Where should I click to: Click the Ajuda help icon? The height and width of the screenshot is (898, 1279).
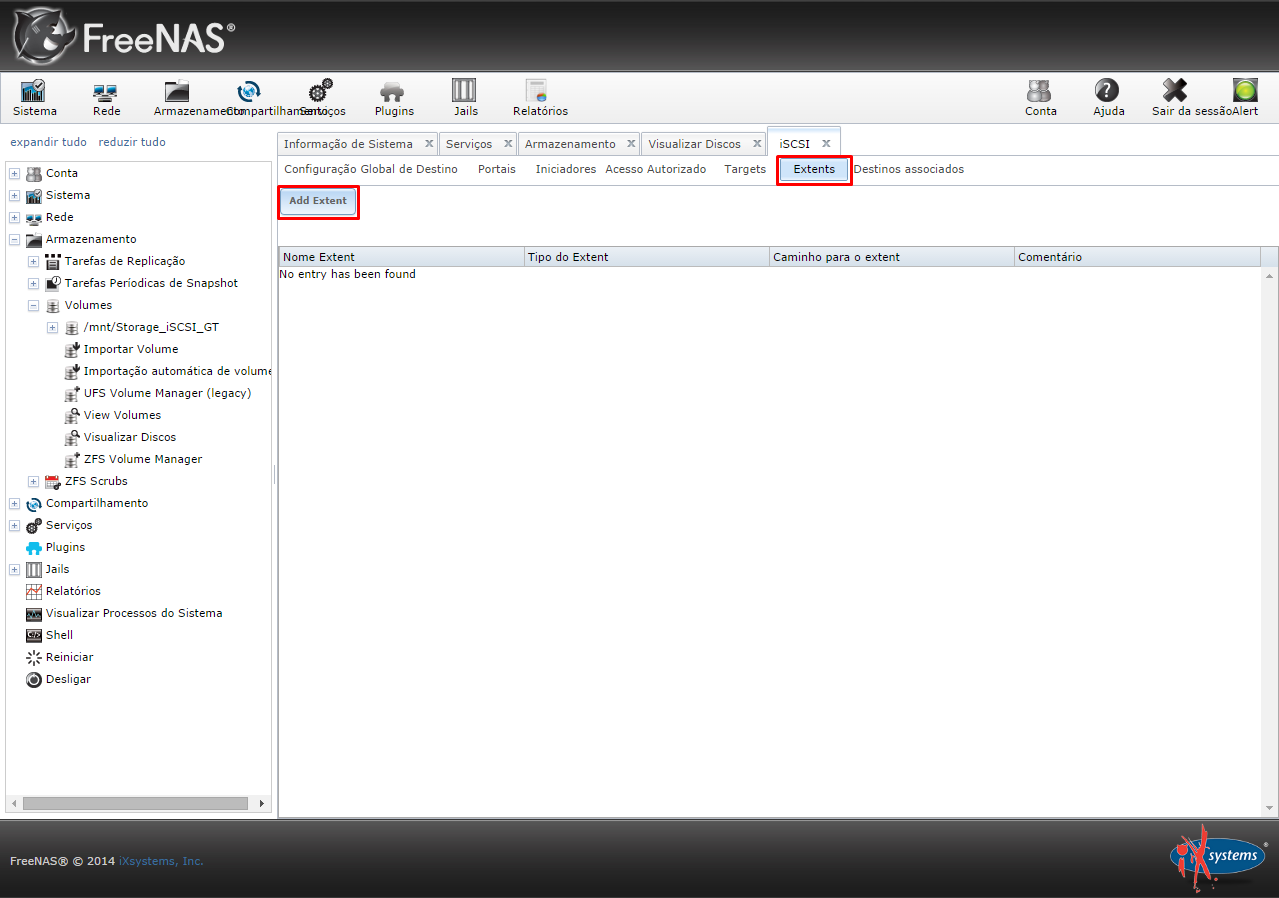(x=1107, y=92)
